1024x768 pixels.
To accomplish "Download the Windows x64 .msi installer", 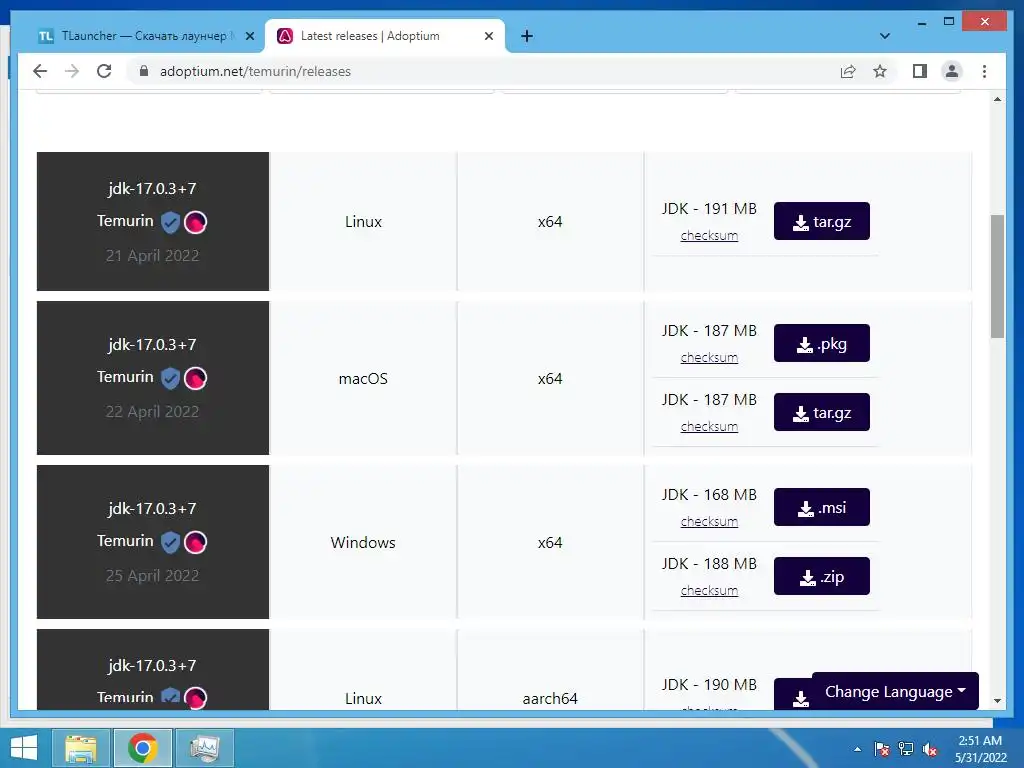I will [x=822, y=507].
